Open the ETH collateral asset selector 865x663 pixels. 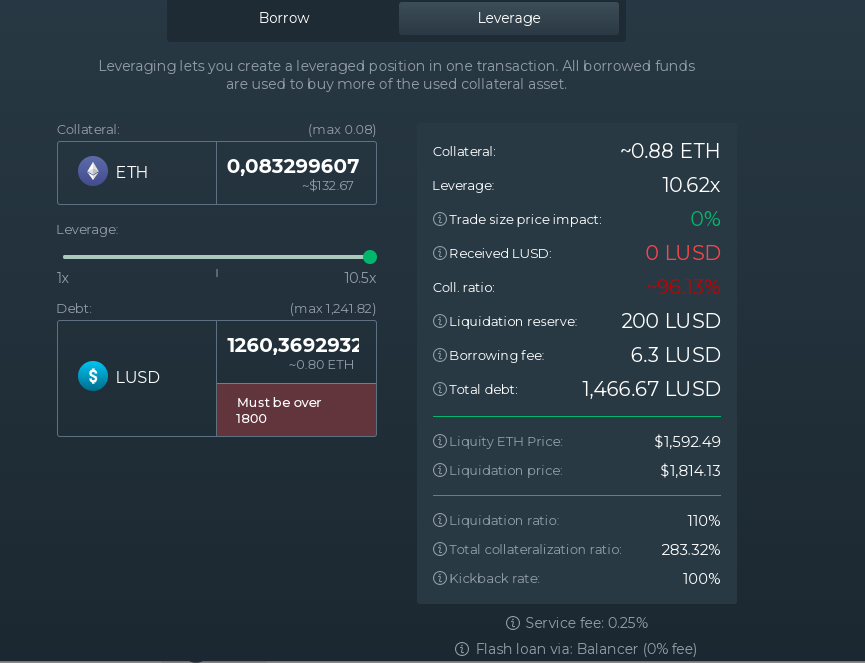[x=137, y=173]
